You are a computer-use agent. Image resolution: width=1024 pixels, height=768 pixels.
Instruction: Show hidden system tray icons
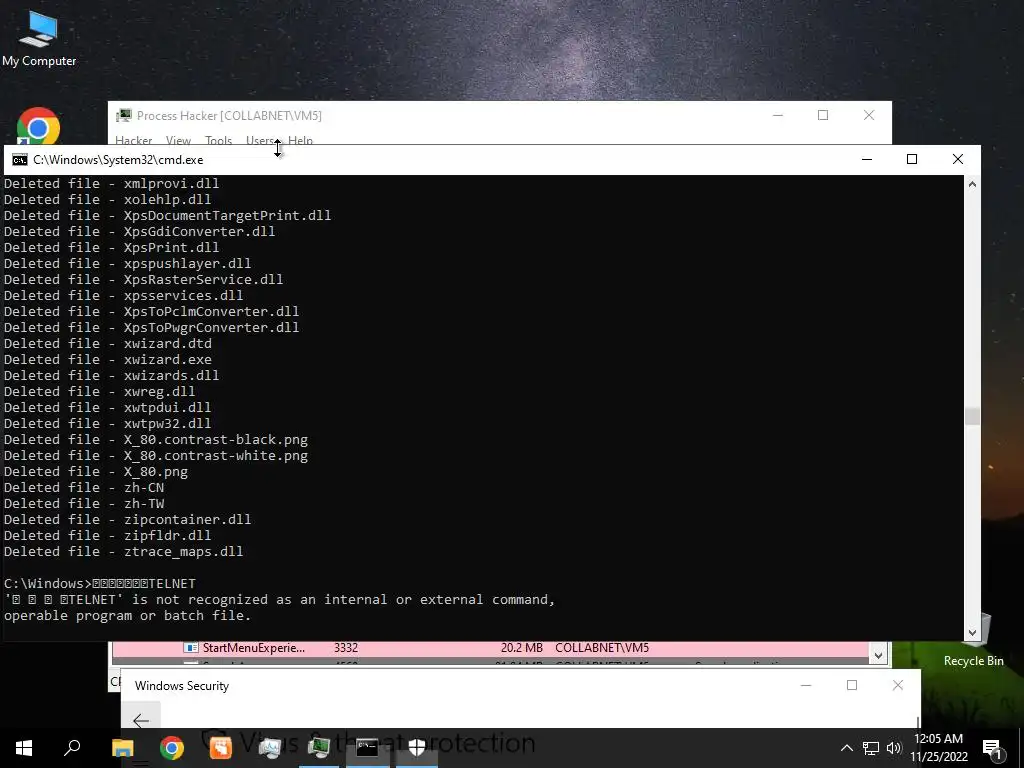point(846,748)
